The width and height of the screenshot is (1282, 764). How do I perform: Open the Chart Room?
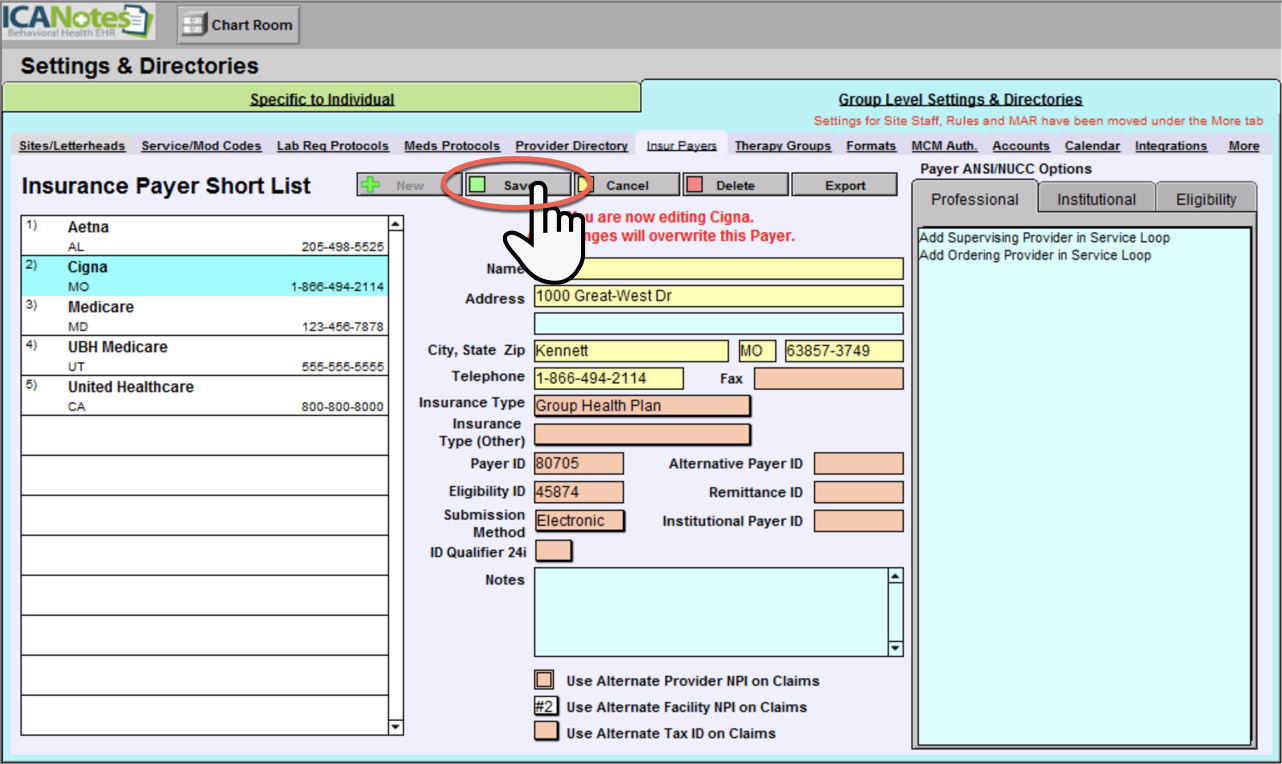[238, 25]
